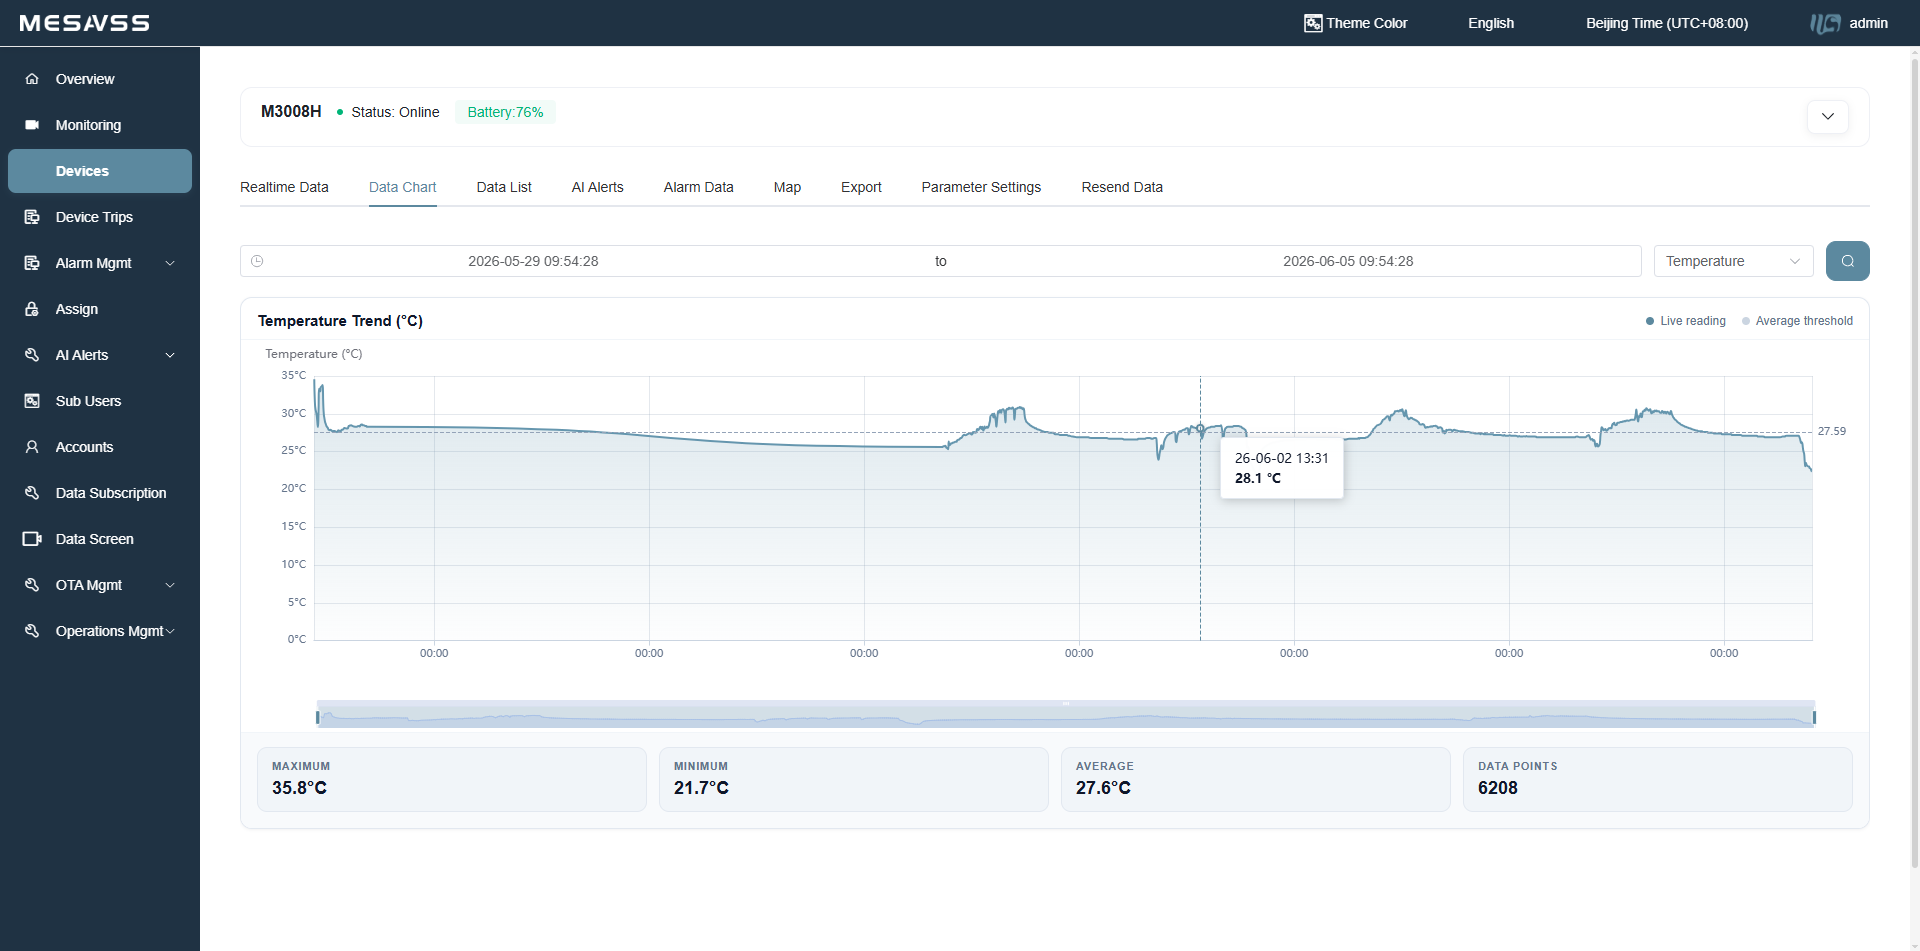The image size is (1920, 951).
Task: Open the Beijing Time timezone selector
Action: click(1667, 23)
